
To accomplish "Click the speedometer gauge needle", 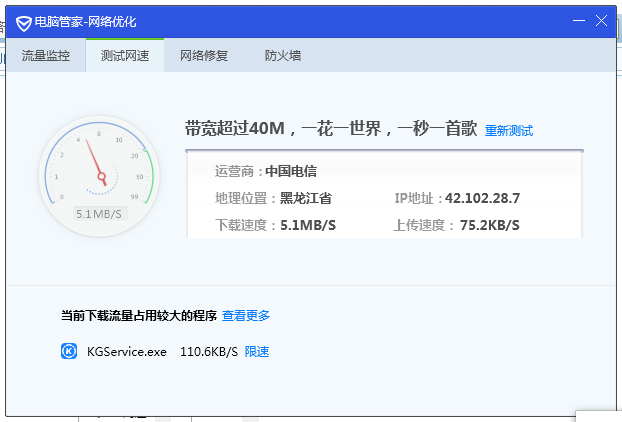I will point(96,162).
